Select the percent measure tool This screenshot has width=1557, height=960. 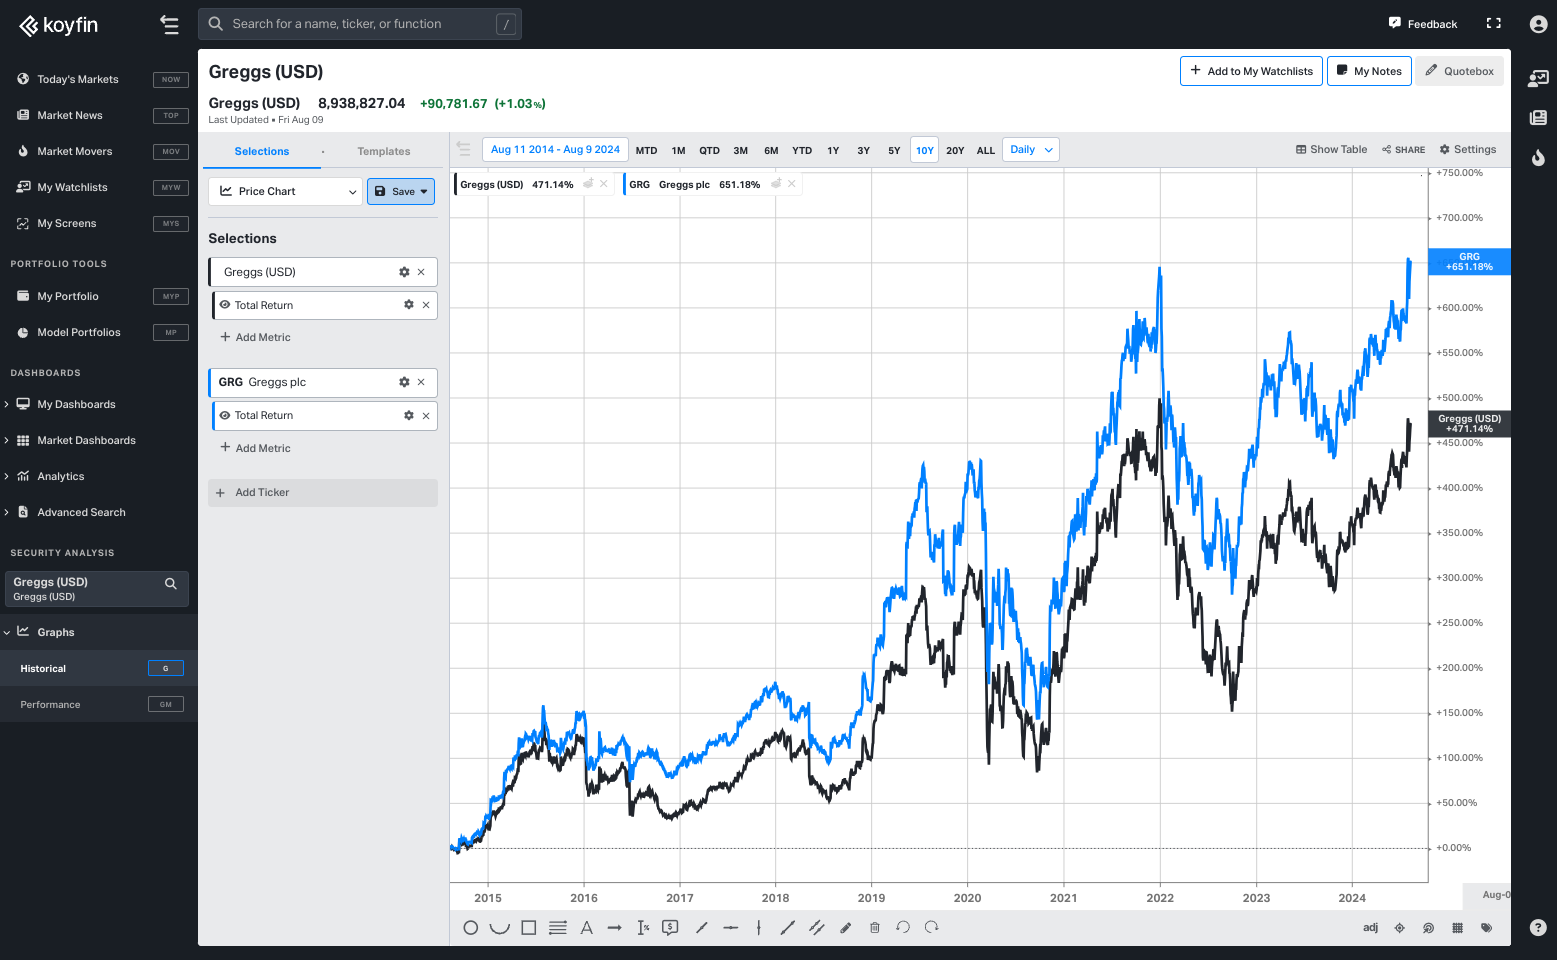643,928
